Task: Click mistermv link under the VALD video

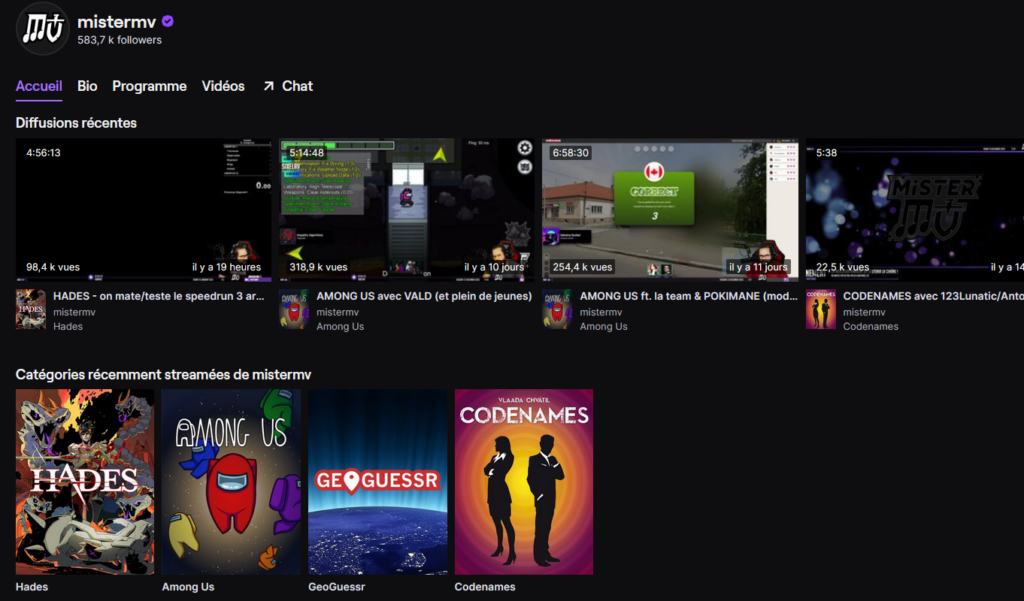Action: tap(338, 312)
